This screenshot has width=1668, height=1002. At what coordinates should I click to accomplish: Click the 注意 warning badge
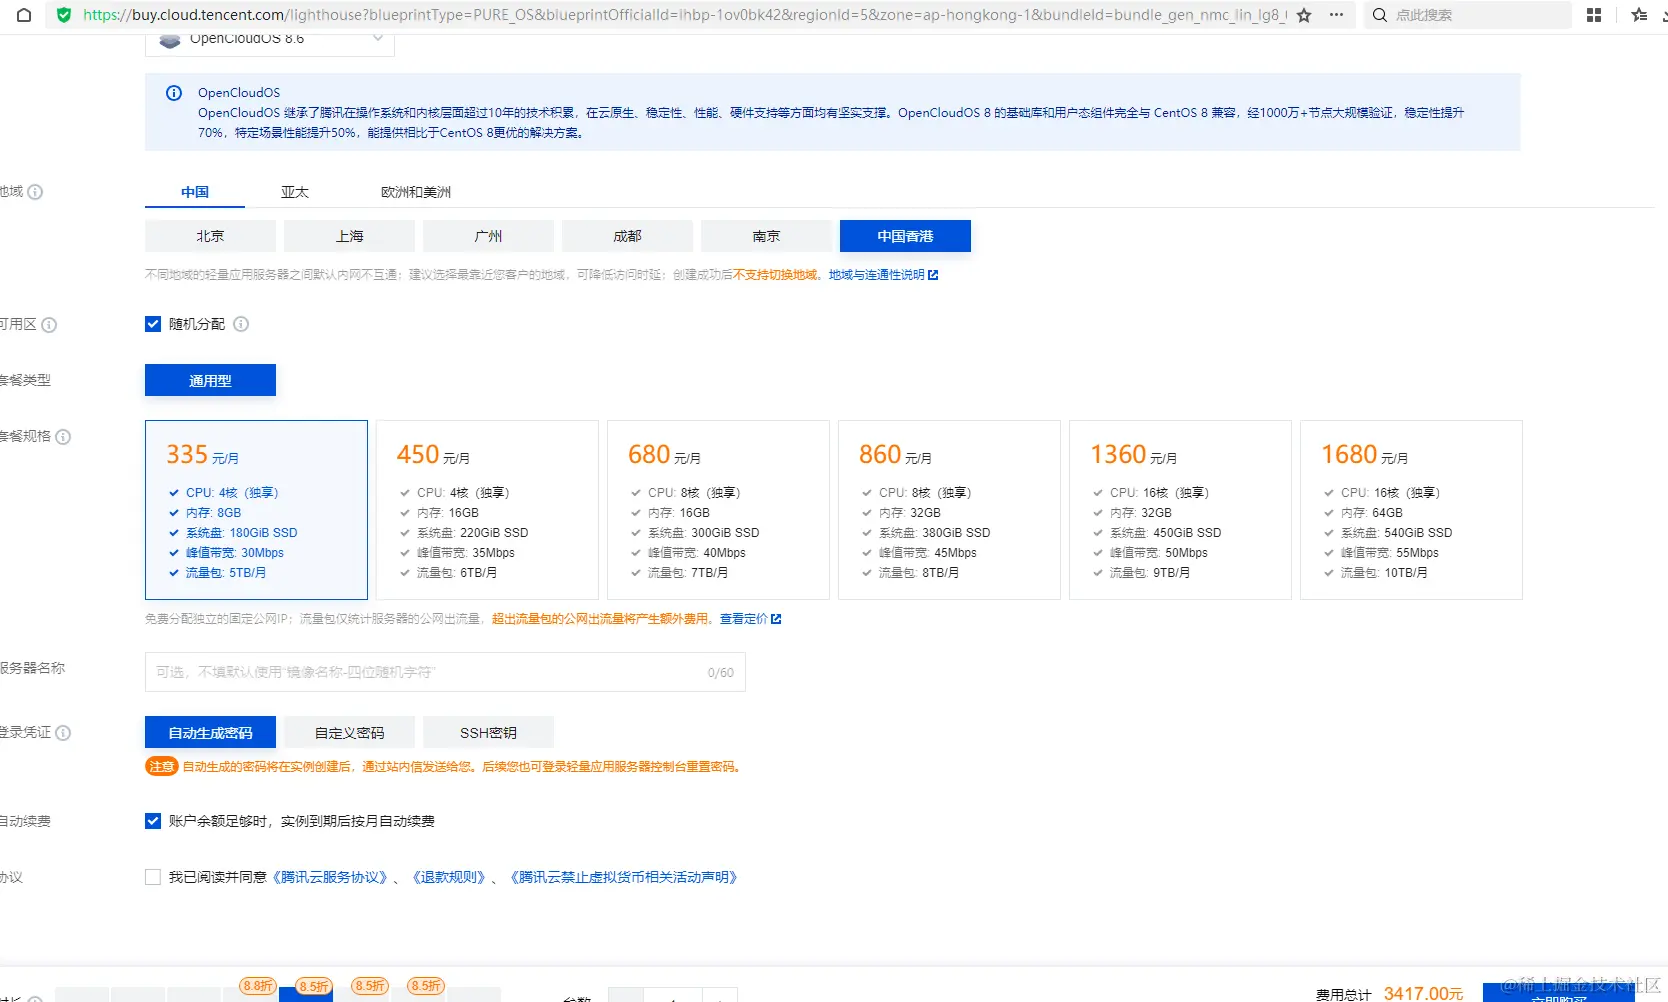pos(162,767)
